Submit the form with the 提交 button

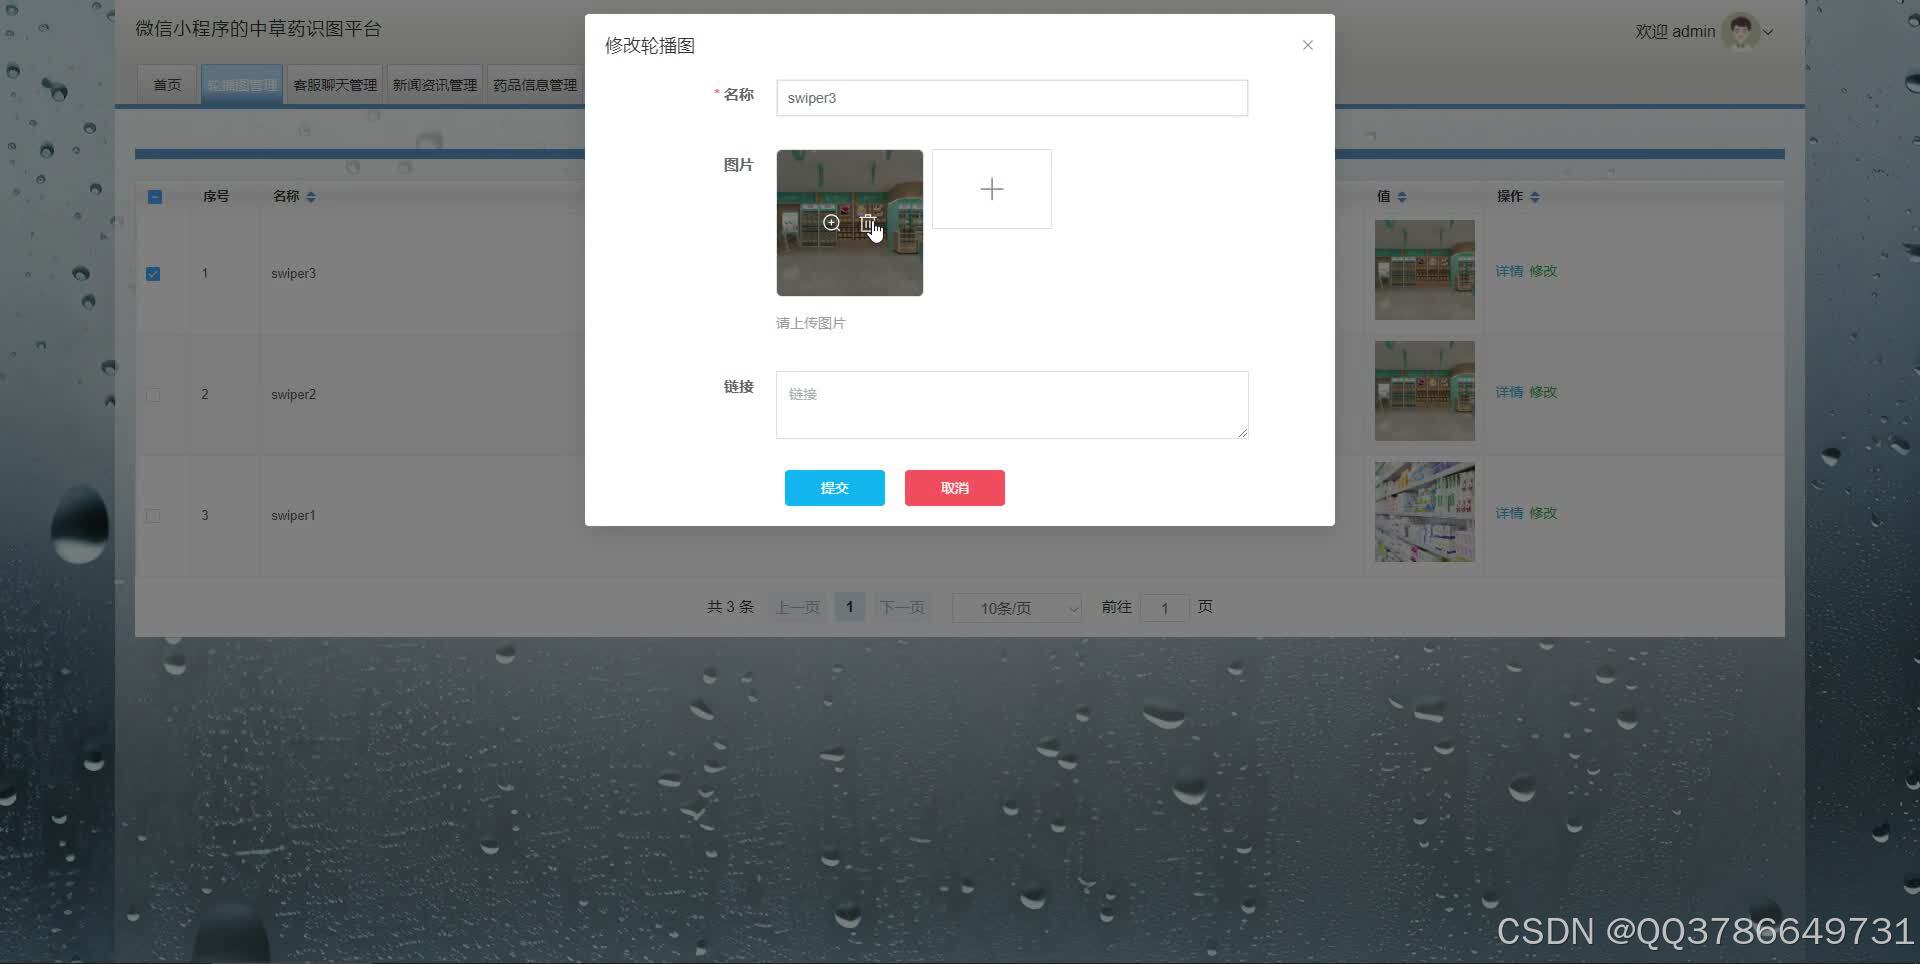(x=834, y=488)
